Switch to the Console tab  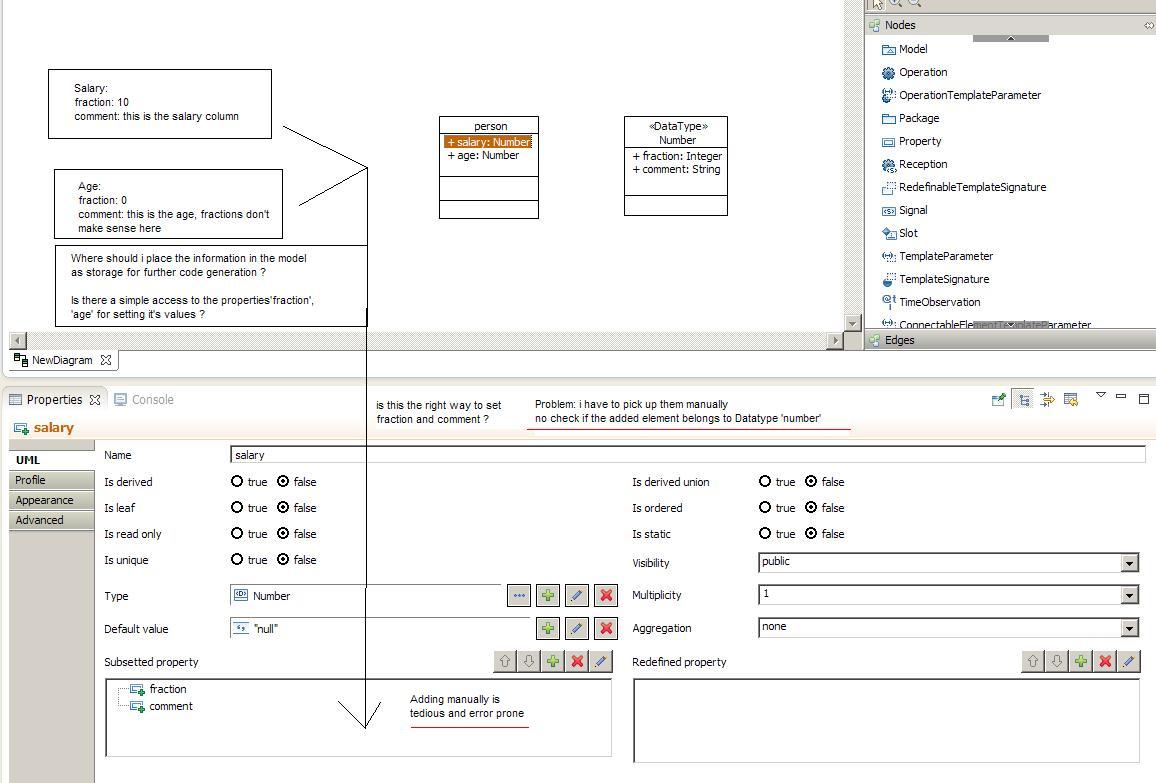144,400
